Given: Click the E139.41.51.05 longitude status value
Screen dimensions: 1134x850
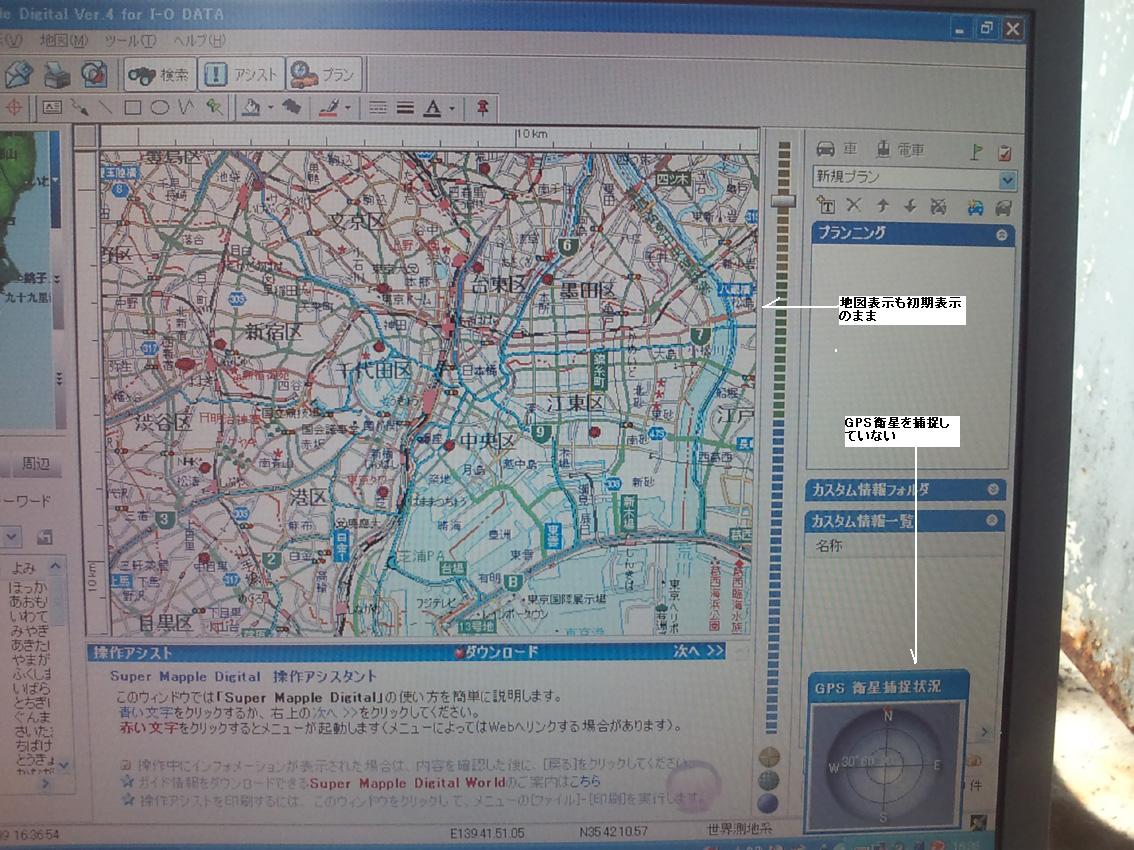Looking at the screenshot, I should [487, 833].
